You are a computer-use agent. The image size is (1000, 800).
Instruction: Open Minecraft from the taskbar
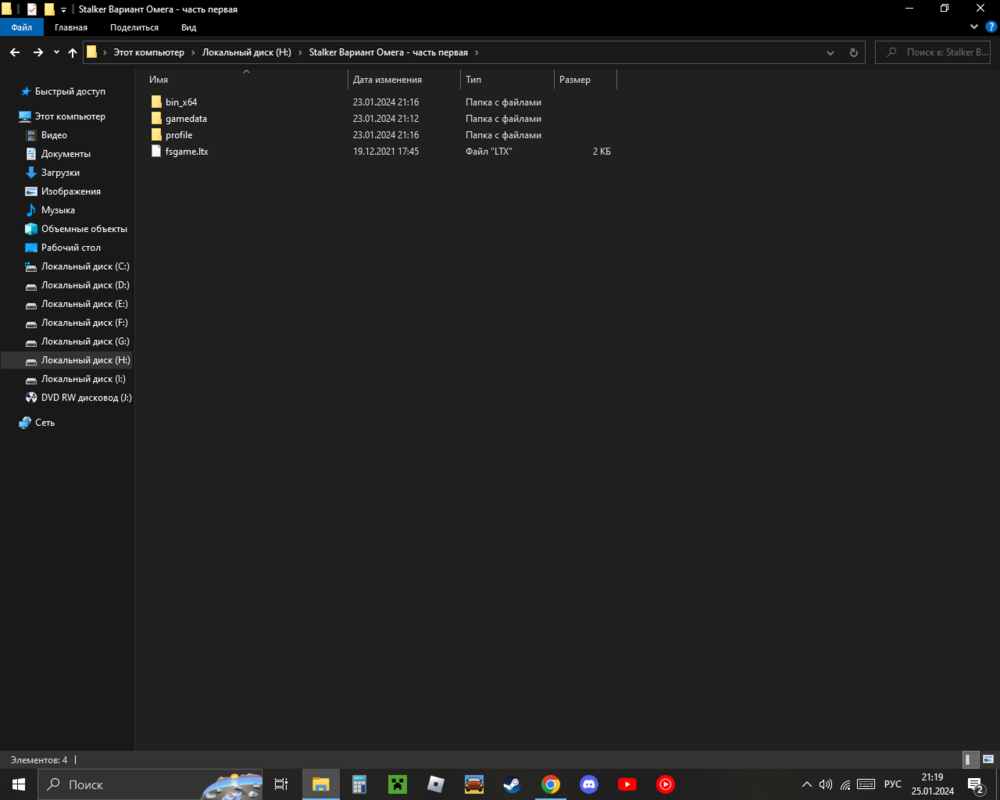[397, 784]
